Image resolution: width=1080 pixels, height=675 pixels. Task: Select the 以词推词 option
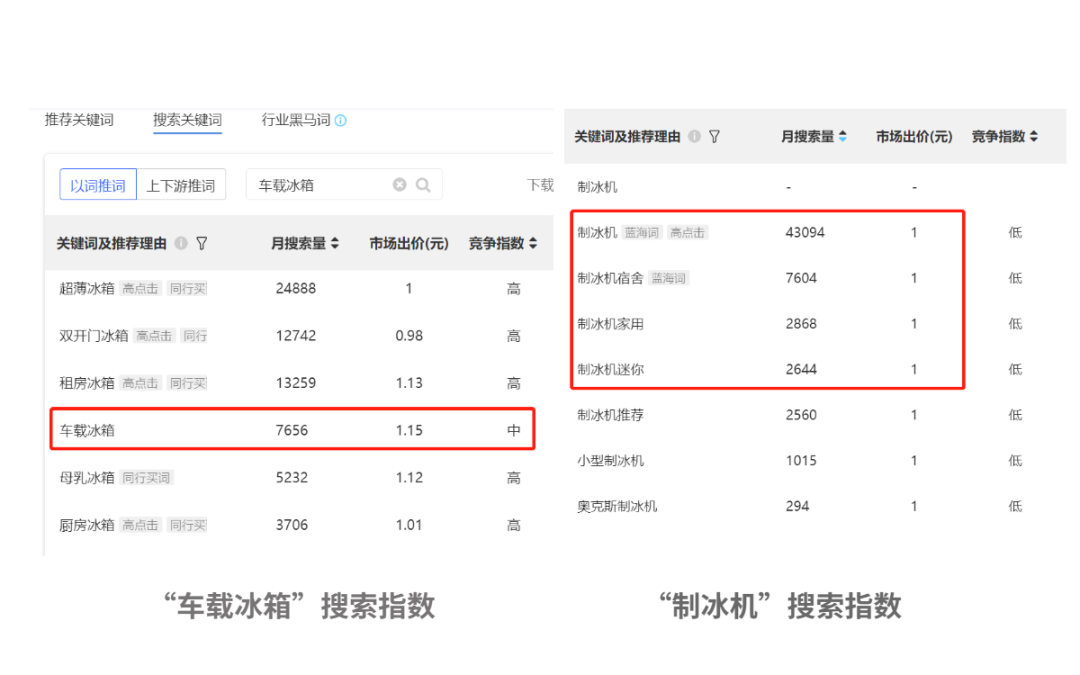pyautogui.click(x=97, y=184)
